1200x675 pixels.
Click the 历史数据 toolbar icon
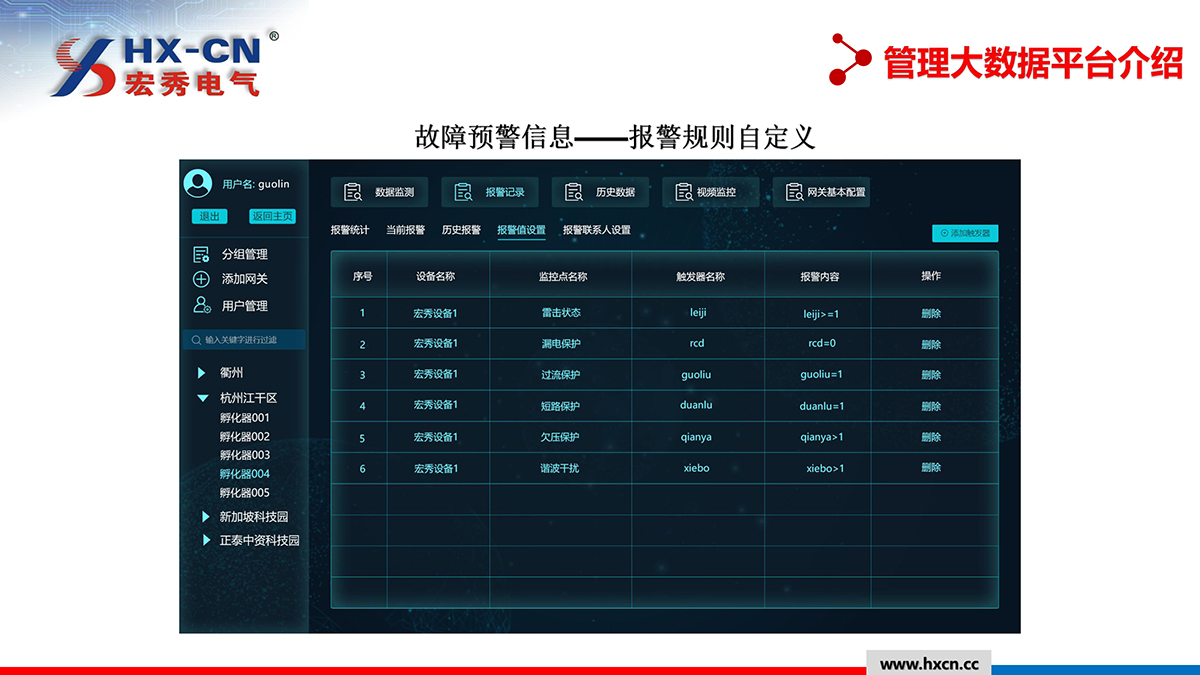tap(573, 192)
